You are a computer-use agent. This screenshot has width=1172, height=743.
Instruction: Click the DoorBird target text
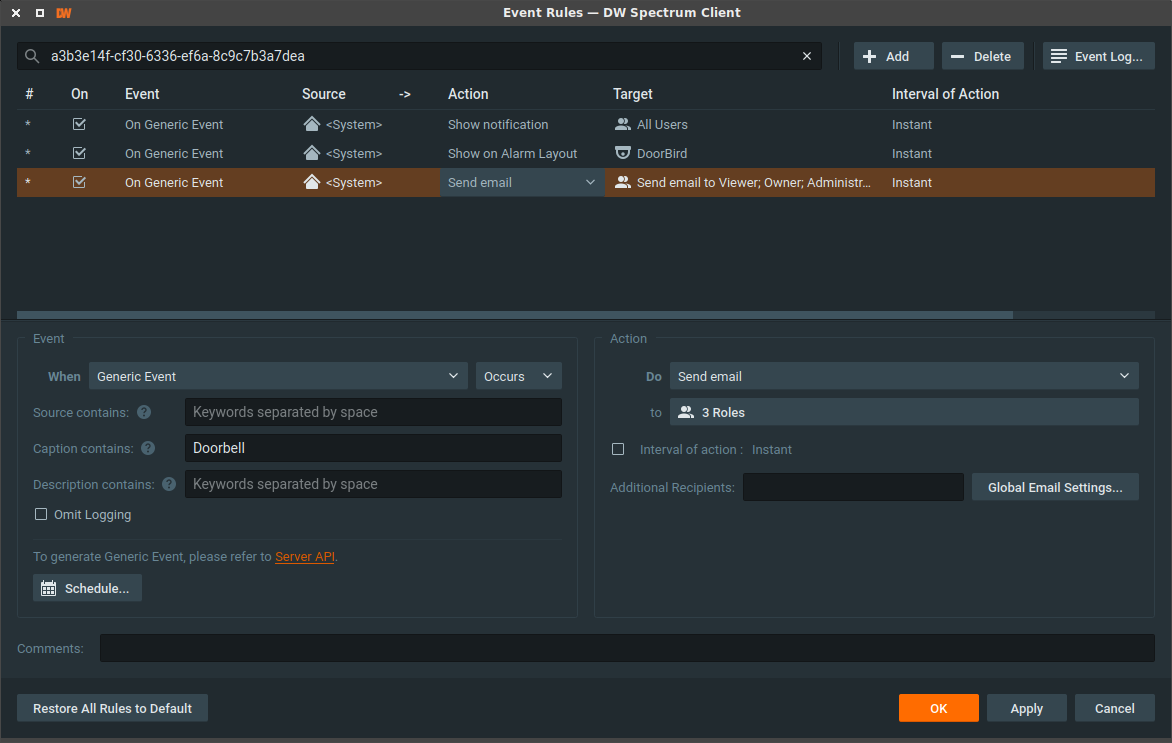(662, 153)
